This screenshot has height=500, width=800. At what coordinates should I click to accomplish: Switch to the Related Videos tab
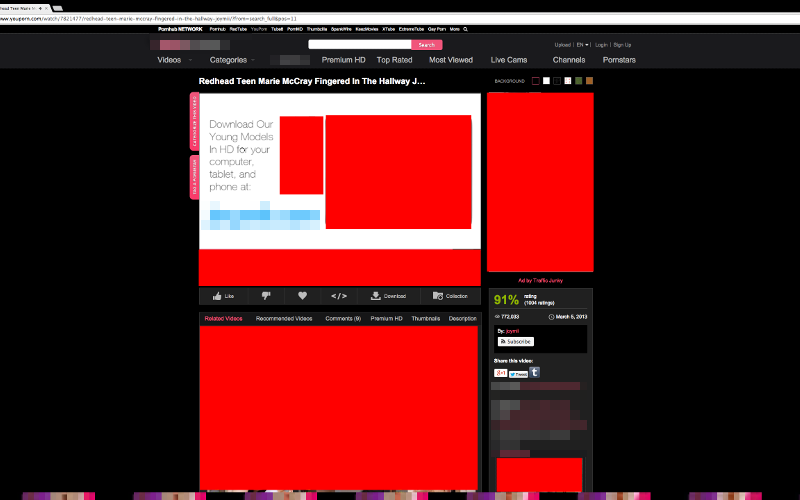tap(223, 318)
